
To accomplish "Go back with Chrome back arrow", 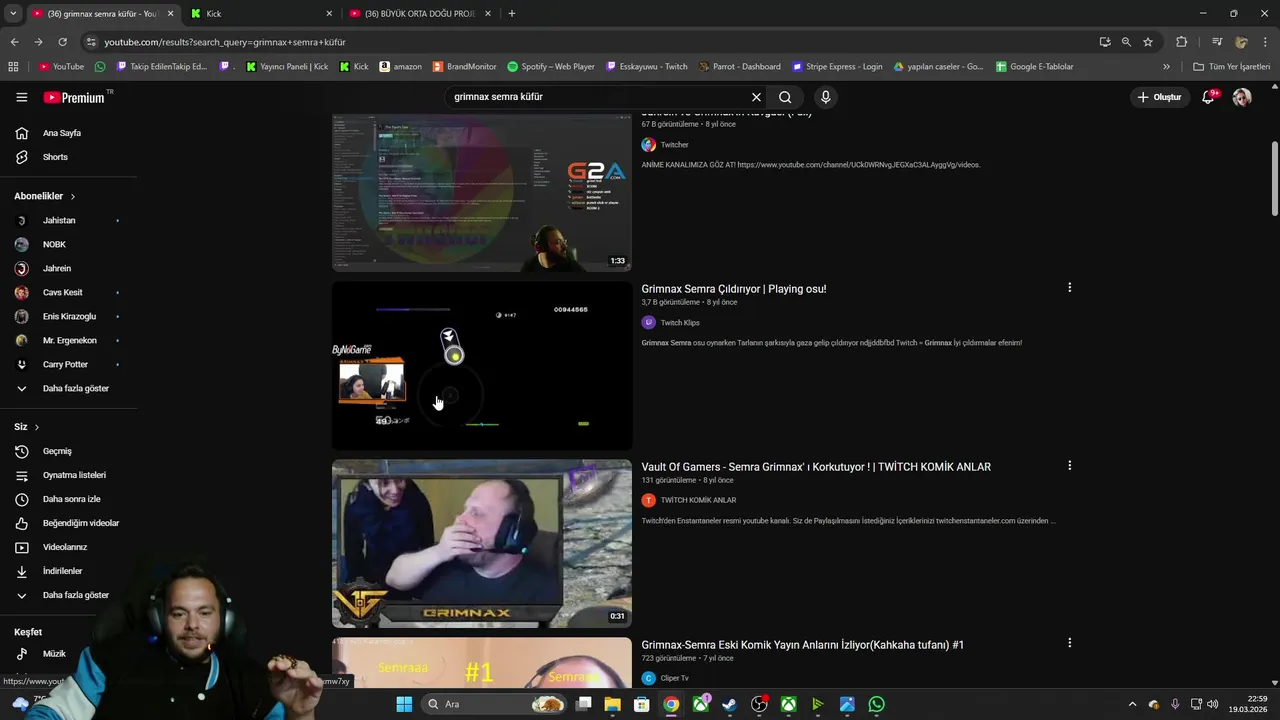I will click(x=14, y=42).
